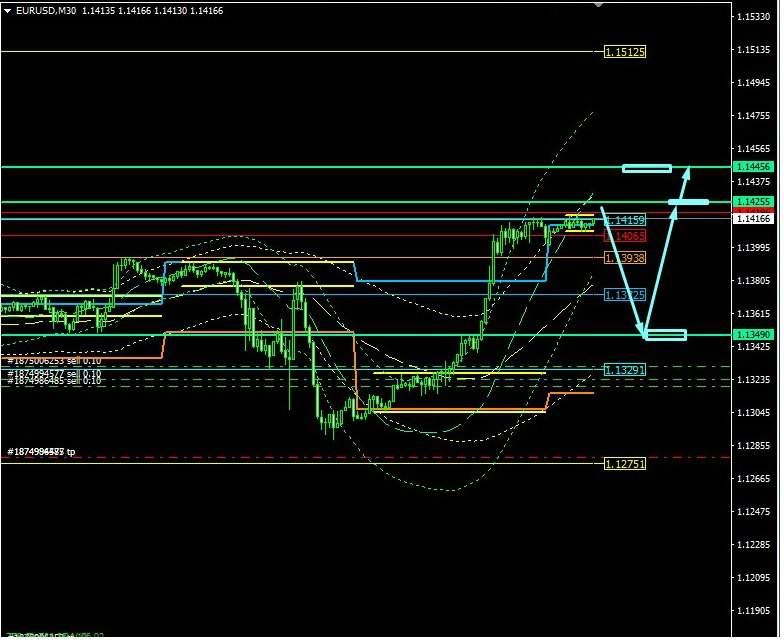Click the triangle icon before EURUSD,M30

8,10
